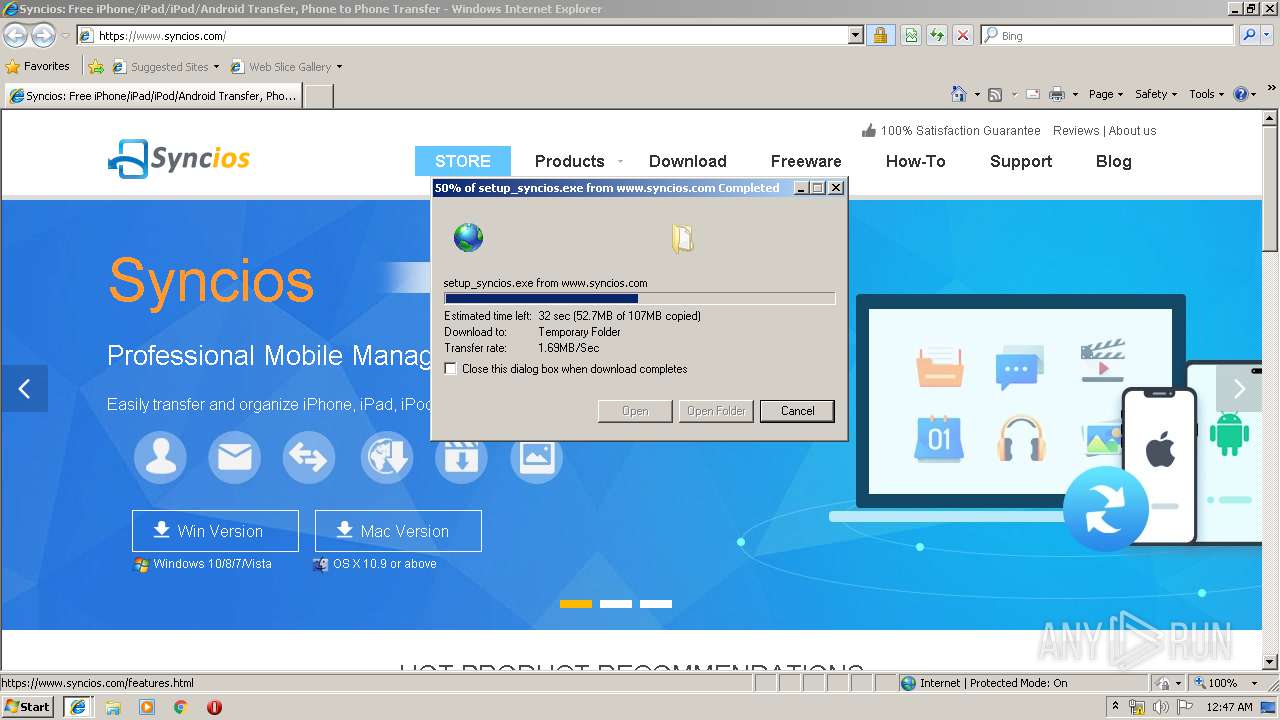Click the page vertical scrollbar down arrow

(x=1271, y=661)
